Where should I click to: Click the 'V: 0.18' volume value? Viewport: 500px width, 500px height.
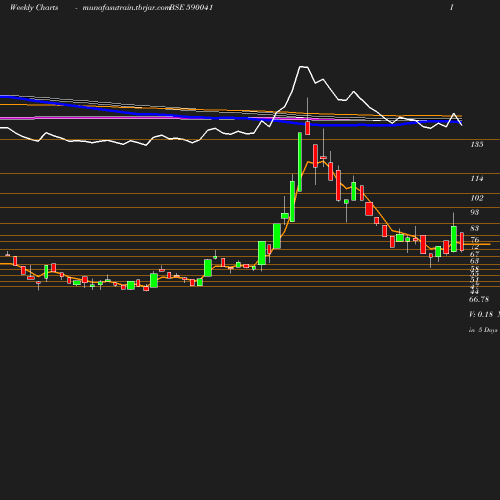(x=481, y=314)
